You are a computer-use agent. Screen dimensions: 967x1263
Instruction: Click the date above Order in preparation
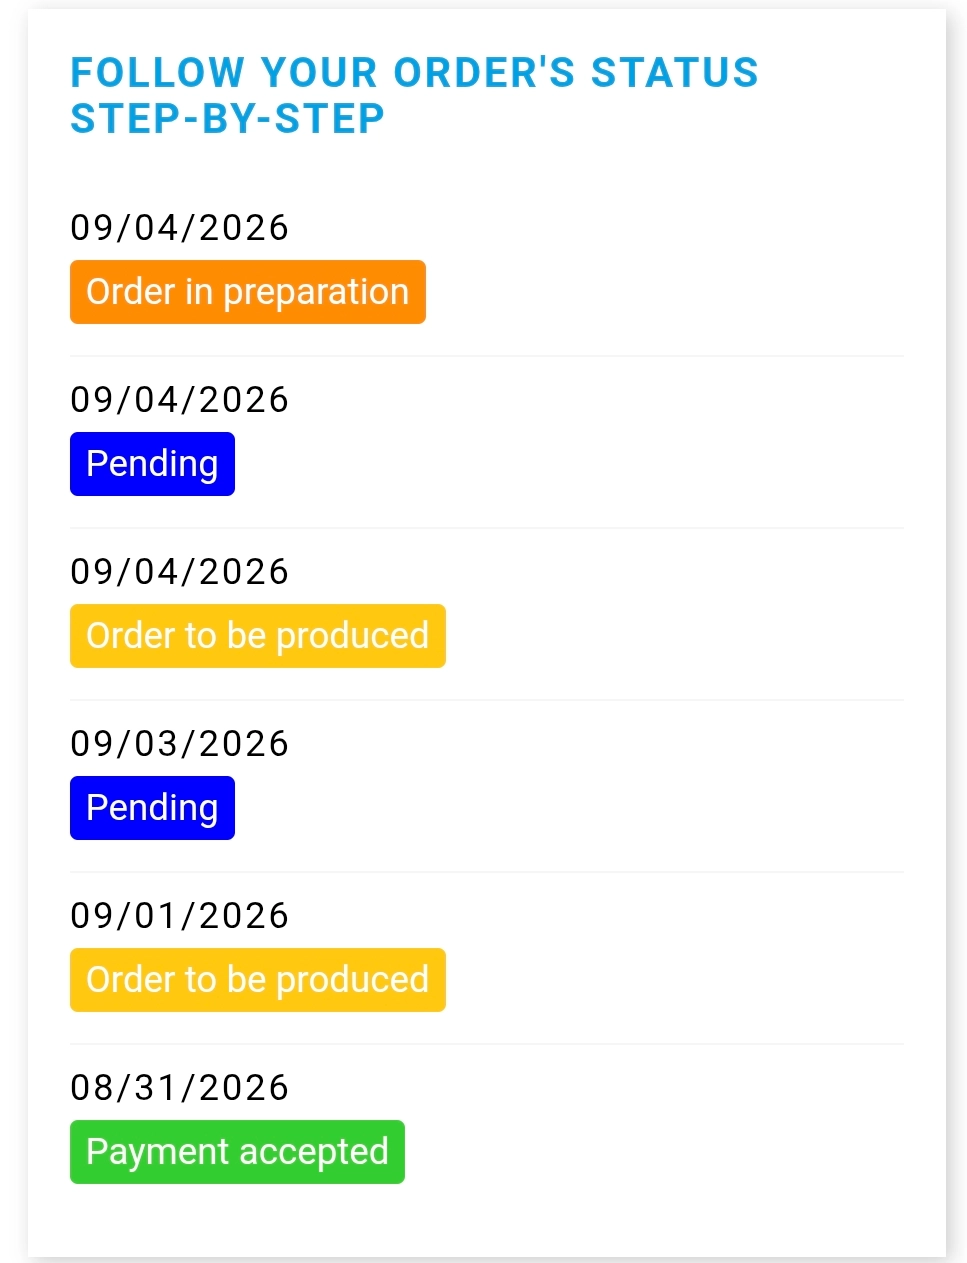click(x=179, y=228)
